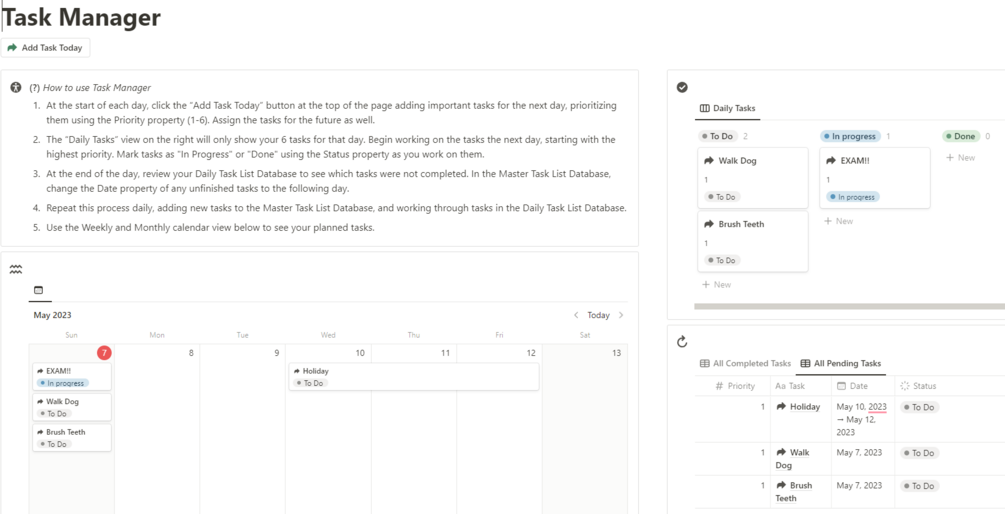1005x514 pixels.
Task: Go to previous month using left chevron
Action: [x=576, y=315]
